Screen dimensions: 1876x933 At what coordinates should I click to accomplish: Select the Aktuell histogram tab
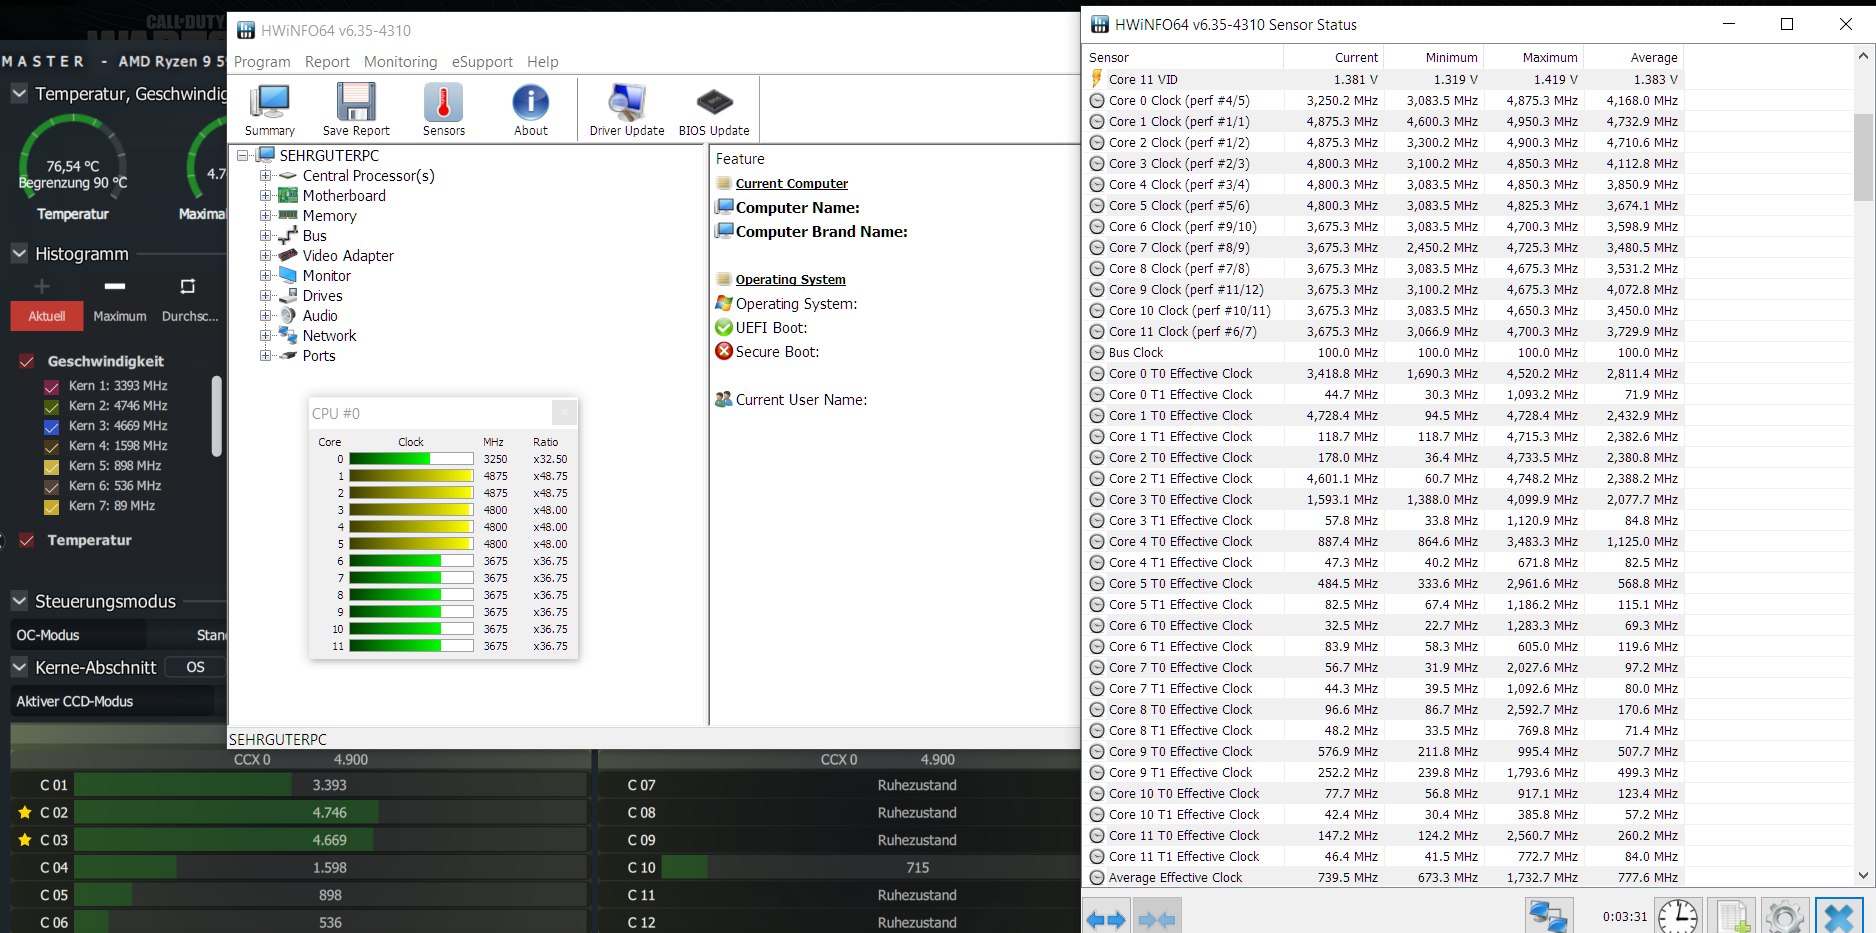coord(47,316)
